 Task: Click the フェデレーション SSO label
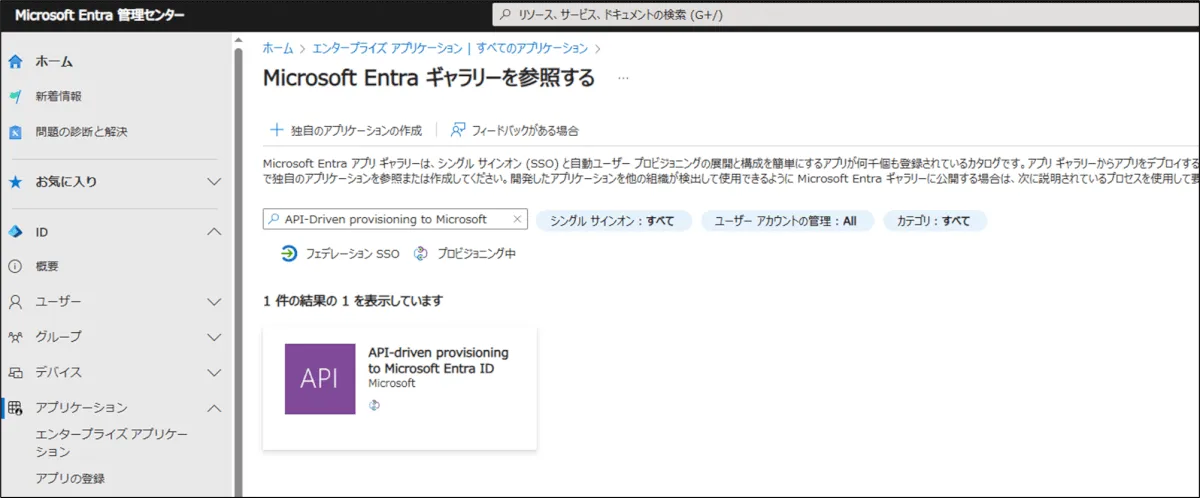(352, 254)
